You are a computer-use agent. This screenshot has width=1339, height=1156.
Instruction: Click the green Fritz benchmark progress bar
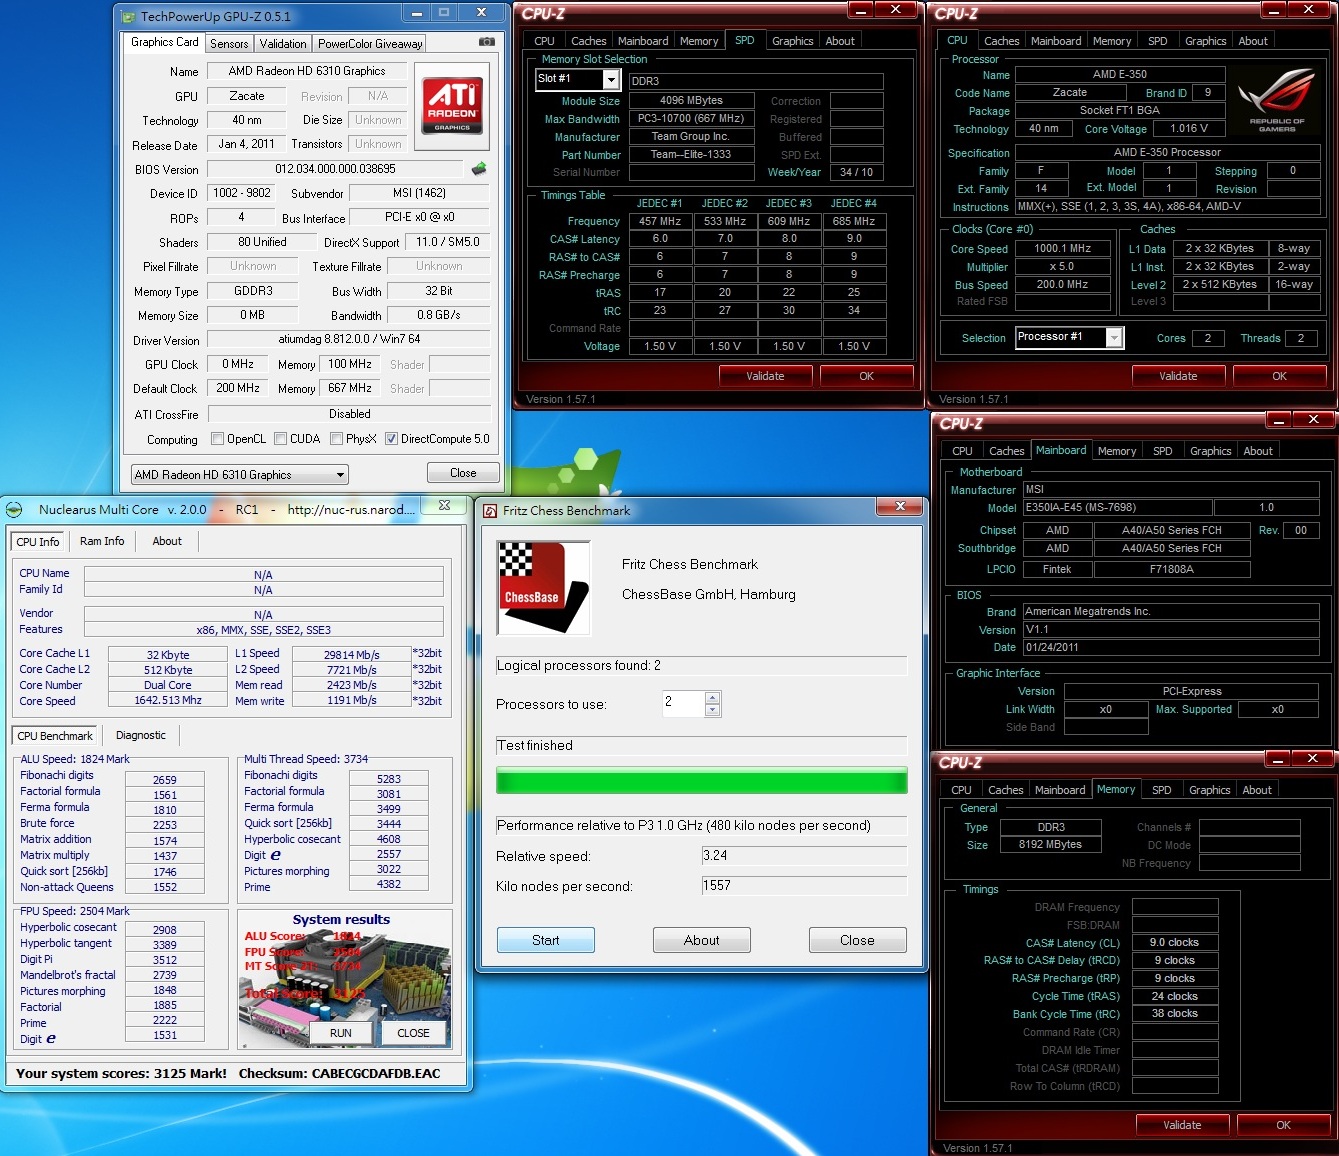[x=702, y=780]
